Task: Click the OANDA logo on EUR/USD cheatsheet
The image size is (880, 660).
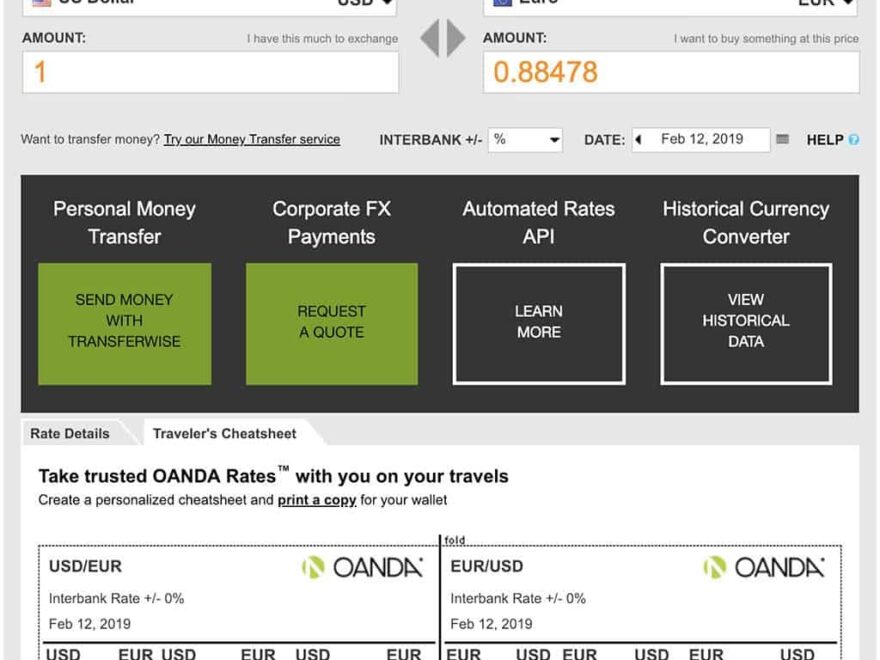Action: pos(764,568)
